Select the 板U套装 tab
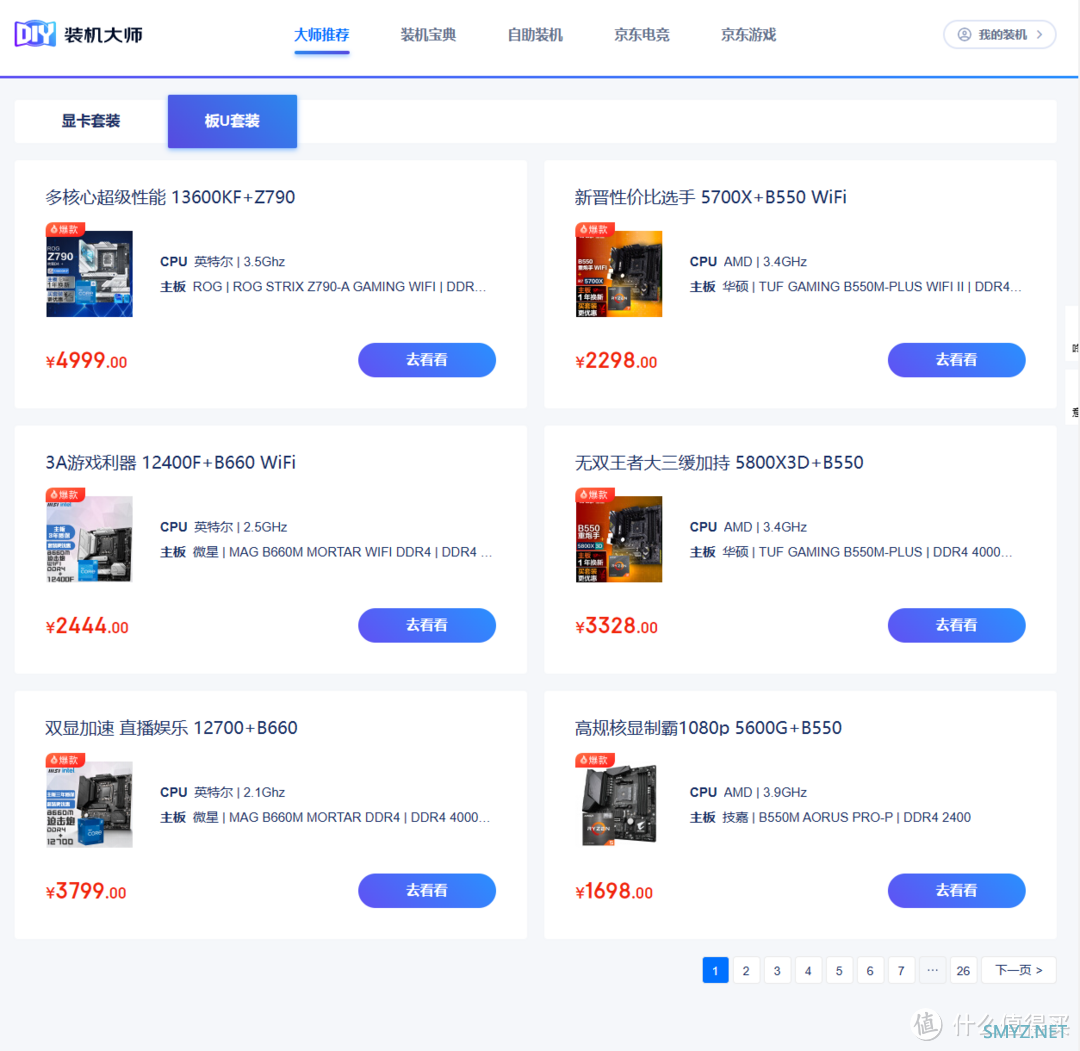1080x1051 pixels. click(x=232, y=121)
